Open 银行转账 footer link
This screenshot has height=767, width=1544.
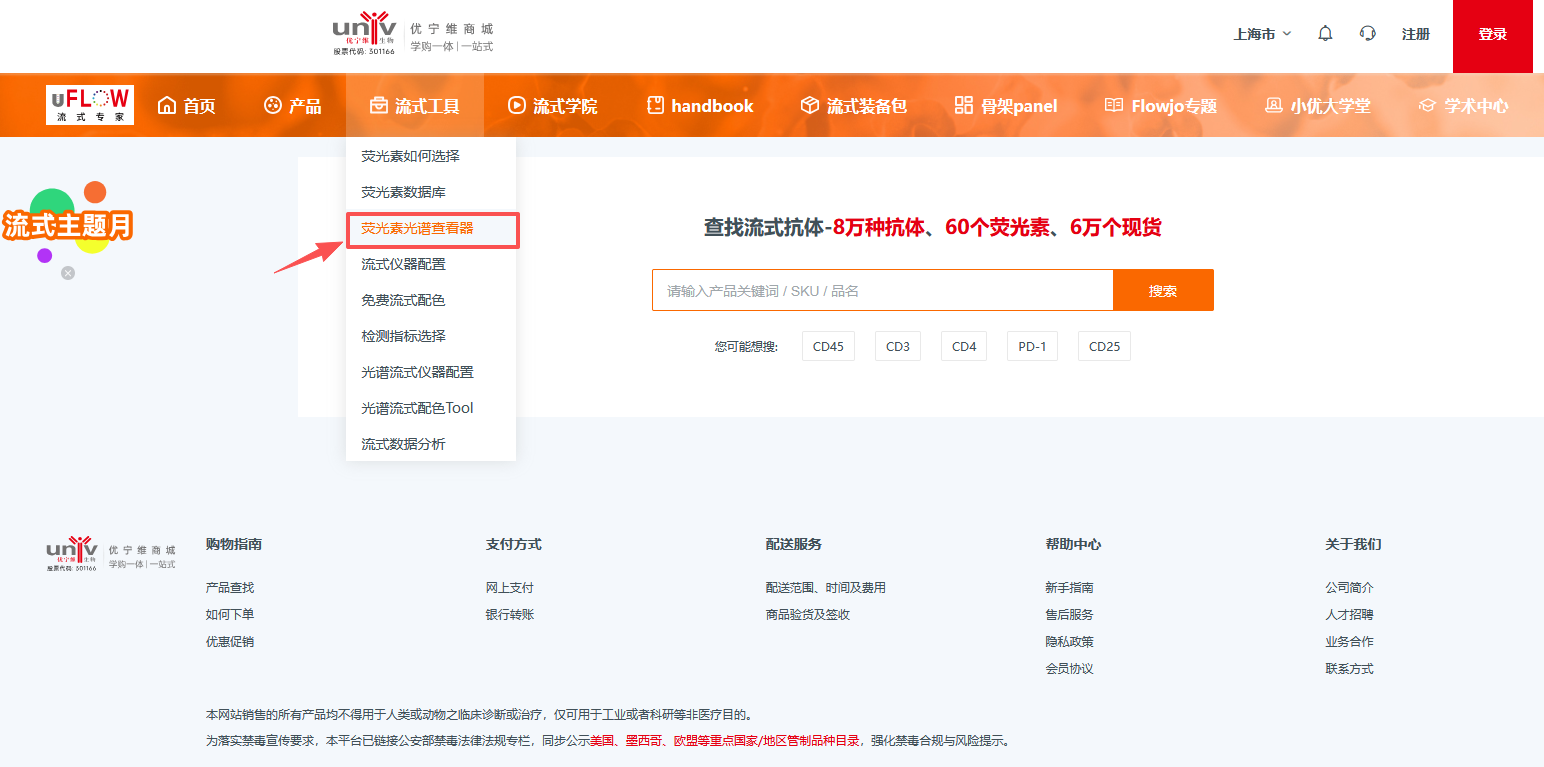pyautogui.click(x=510, y=615)
